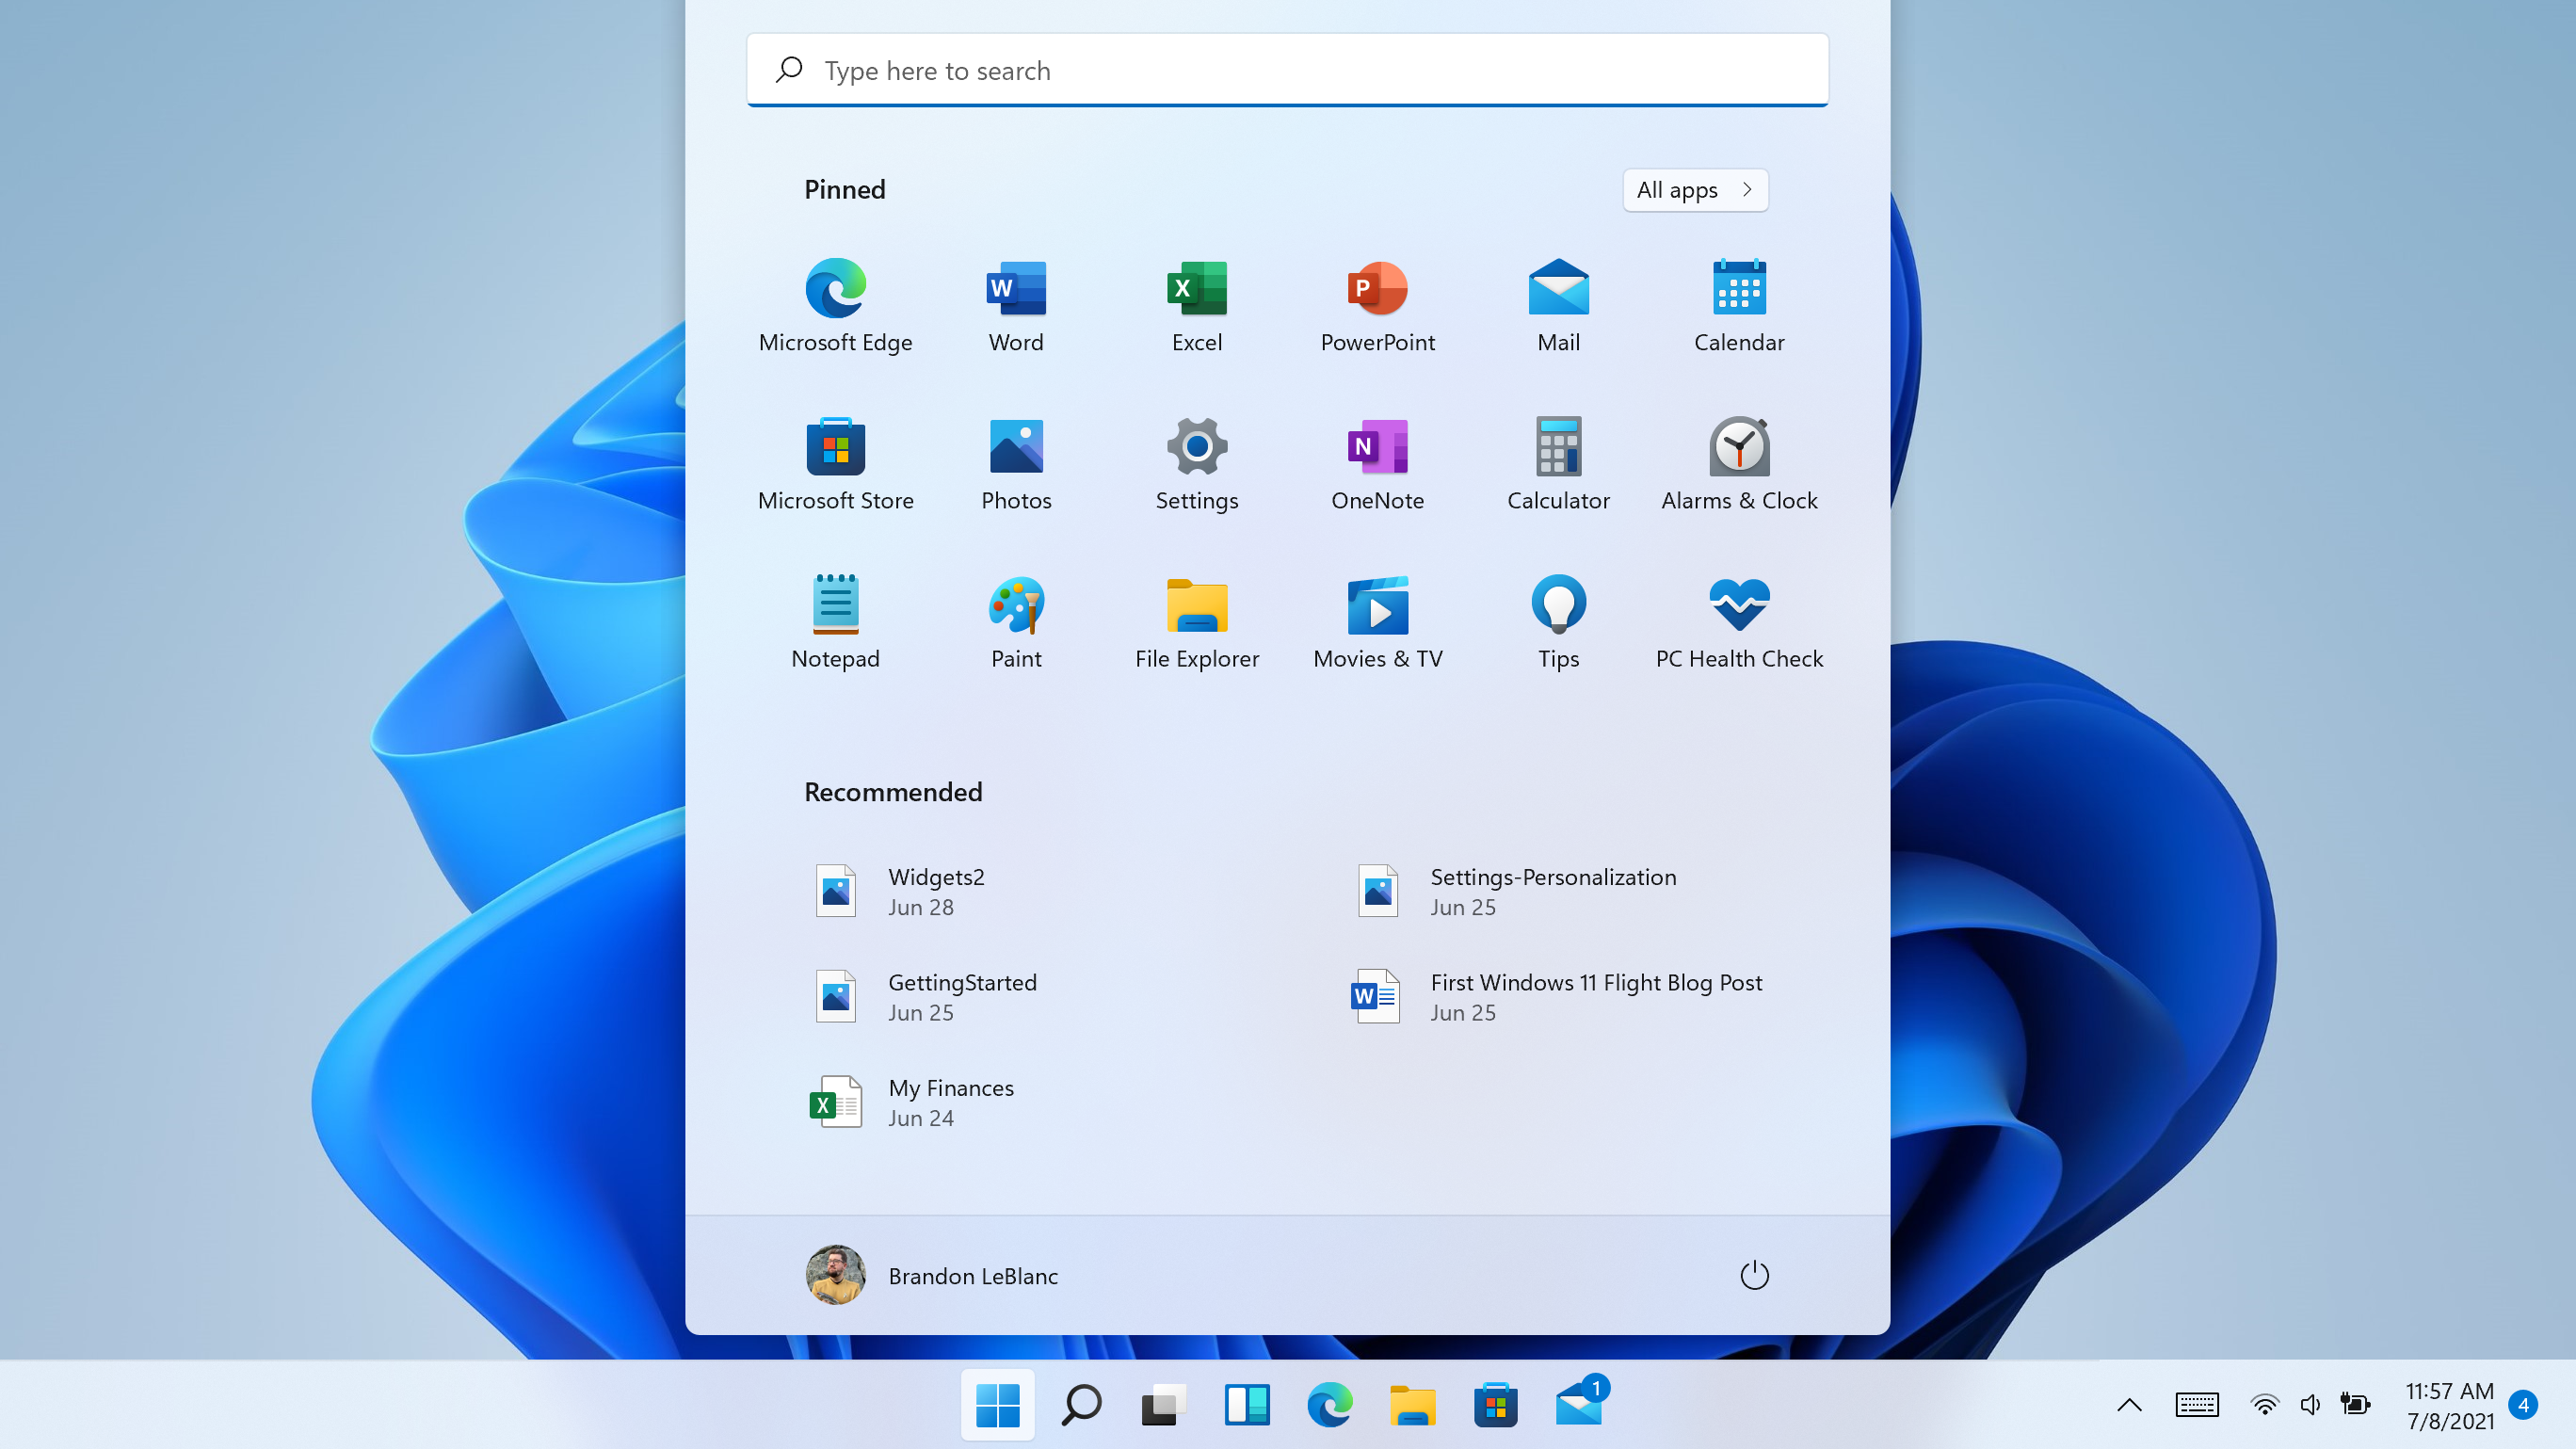
Task: Open GettingStarted recommended document
Action: [x=962, y=996]
